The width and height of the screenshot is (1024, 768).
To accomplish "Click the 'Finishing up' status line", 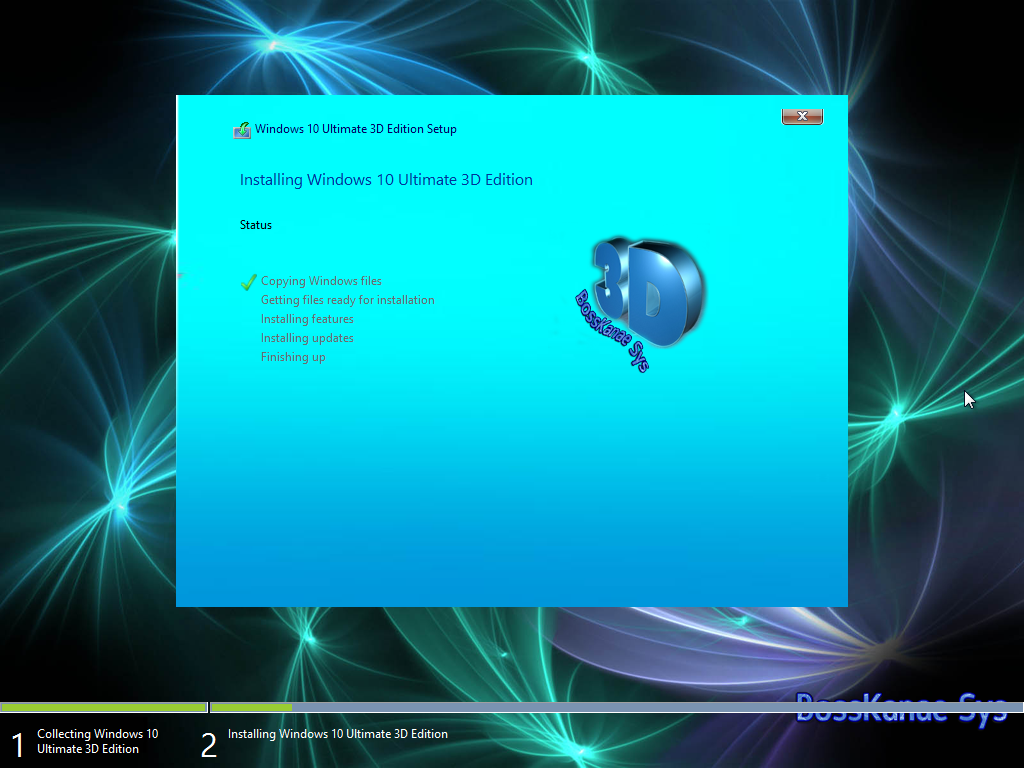I will coord(293,357).
